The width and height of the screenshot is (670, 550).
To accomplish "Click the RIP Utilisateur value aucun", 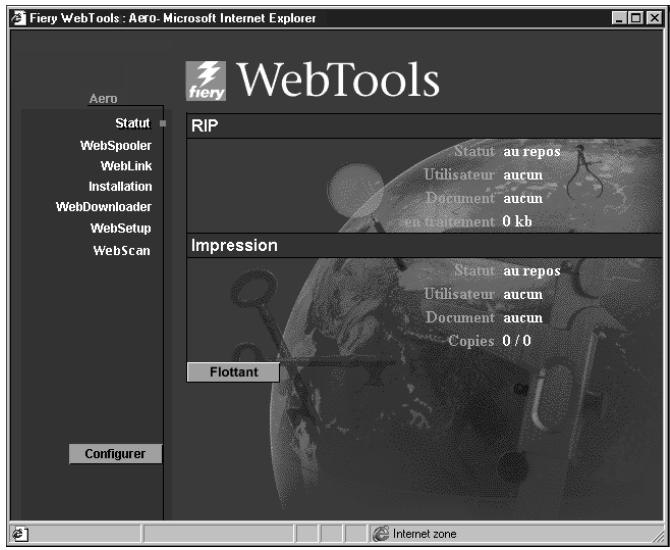I will click(x=523, y=175).
